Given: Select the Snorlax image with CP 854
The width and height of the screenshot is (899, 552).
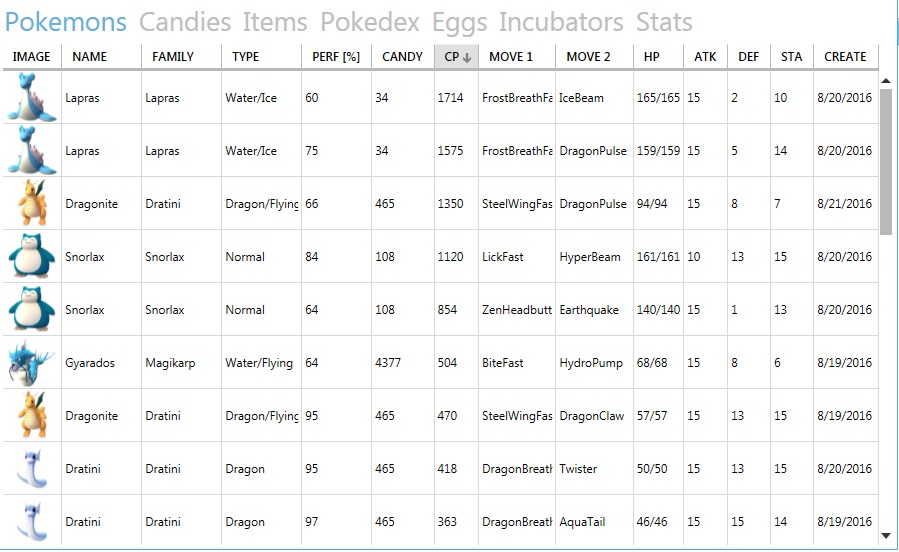Looking at the screenshot, I should click(x=32, y=310).
